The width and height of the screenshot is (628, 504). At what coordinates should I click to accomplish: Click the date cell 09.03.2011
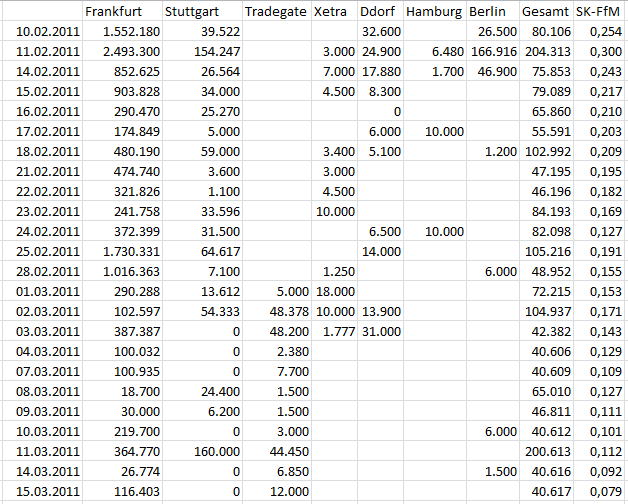click(x=42, y=411)
